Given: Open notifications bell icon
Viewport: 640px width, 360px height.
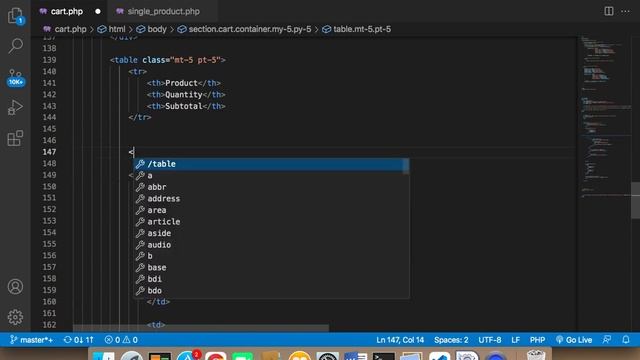Looking at the screenshot, I should (626, 340).
